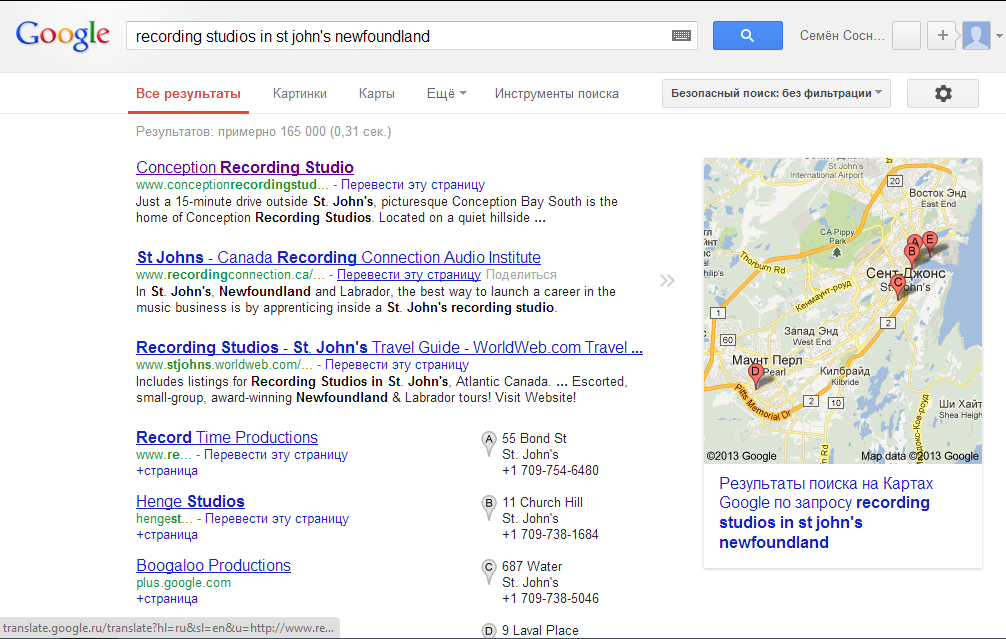Open the gear settings menu
1006x639 pixels.
[x=942, y=94]
